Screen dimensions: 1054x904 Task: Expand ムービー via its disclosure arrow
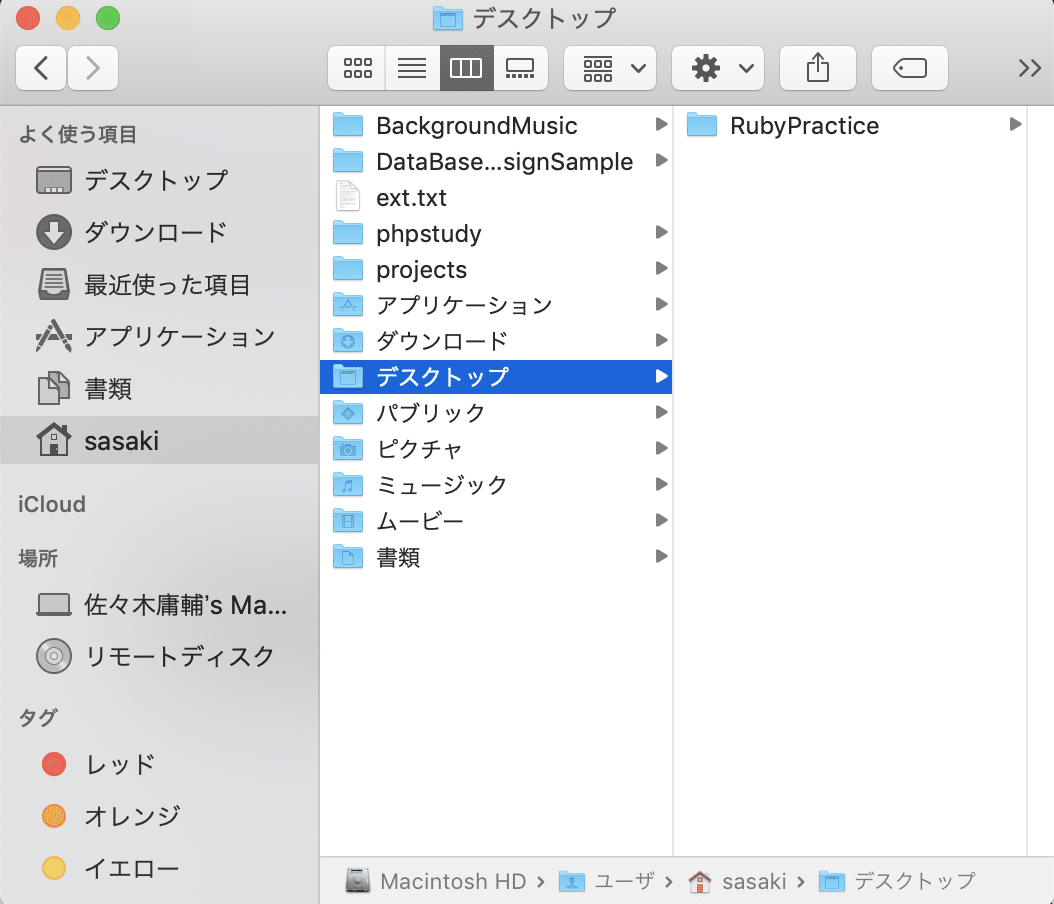pyautogui.click(x=661, y=520)
